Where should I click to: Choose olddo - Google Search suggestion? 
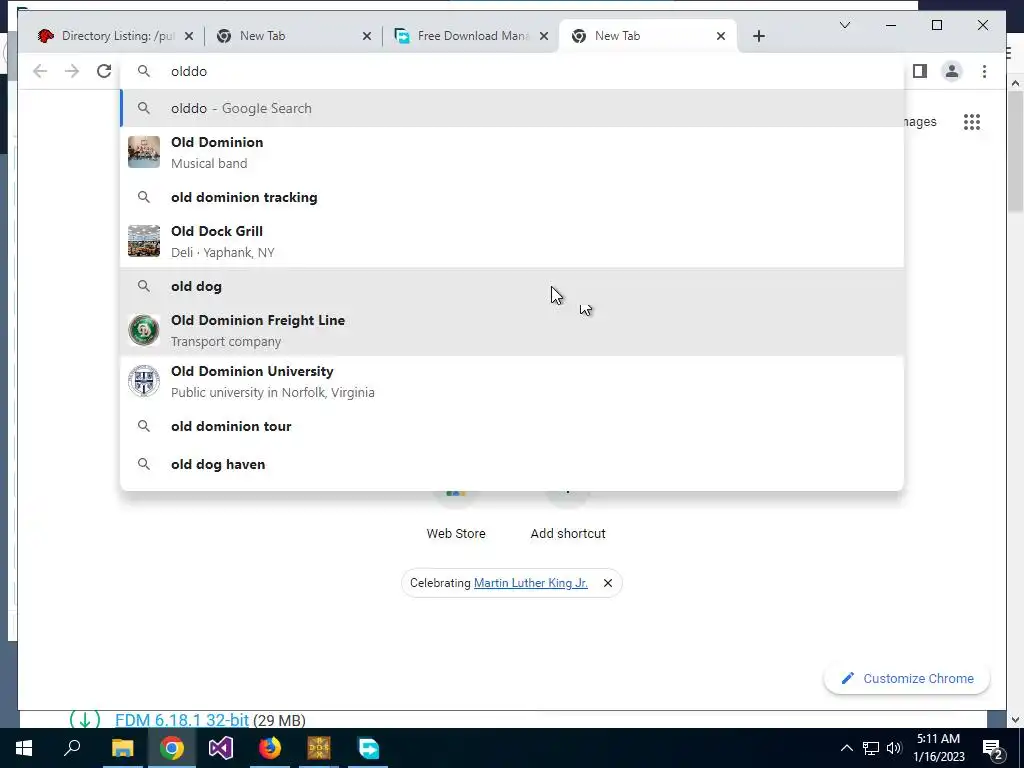click(x=512, y=108)
